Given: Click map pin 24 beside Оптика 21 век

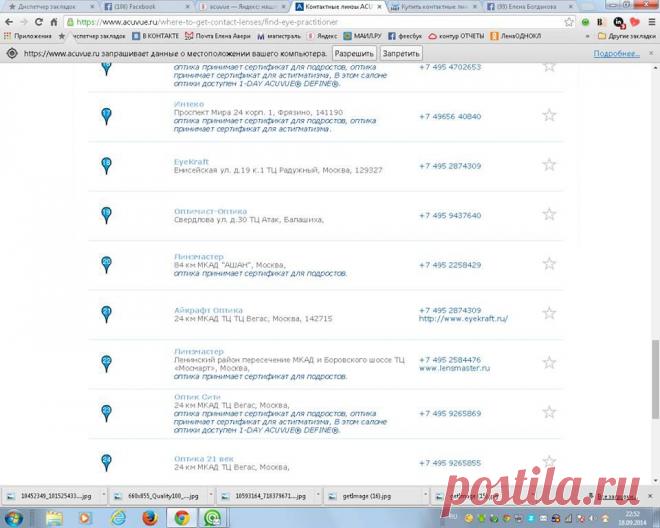Looking at the screenshot, I should (106, 462).
